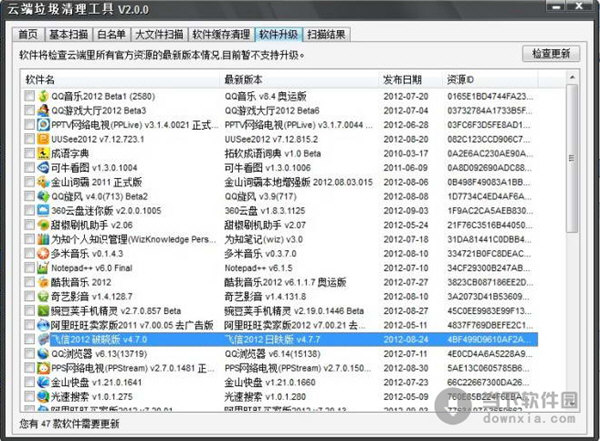Screen dimensions: 600x441
Task: Select the 成语字典 software name
Action: pos(70,154)
